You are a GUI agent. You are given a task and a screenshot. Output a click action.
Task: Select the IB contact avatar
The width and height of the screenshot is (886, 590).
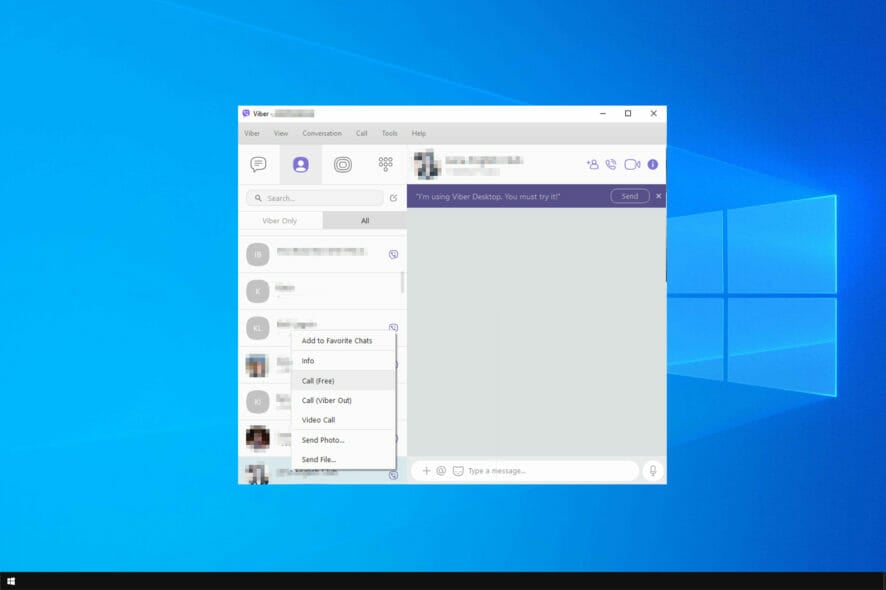(258, 254)
